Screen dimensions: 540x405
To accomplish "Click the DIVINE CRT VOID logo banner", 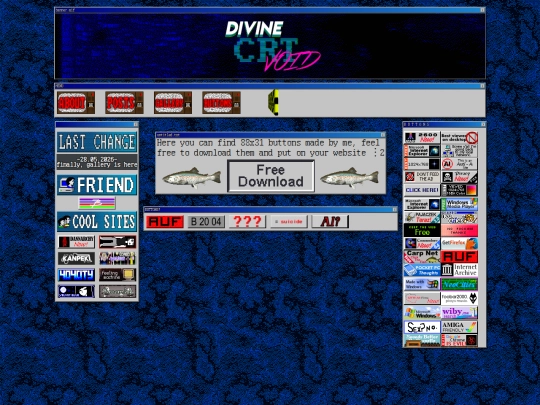I will coord(270,46).
